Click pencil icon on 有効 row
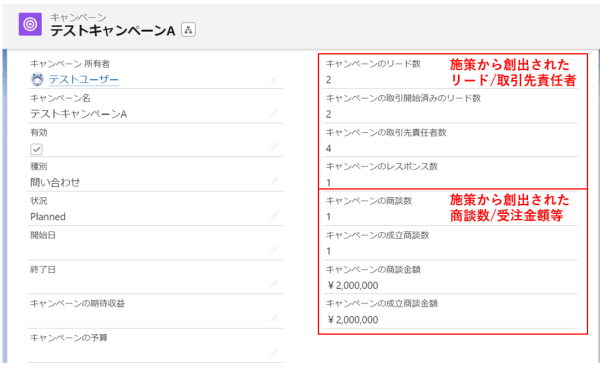 (x=274, y=147)
